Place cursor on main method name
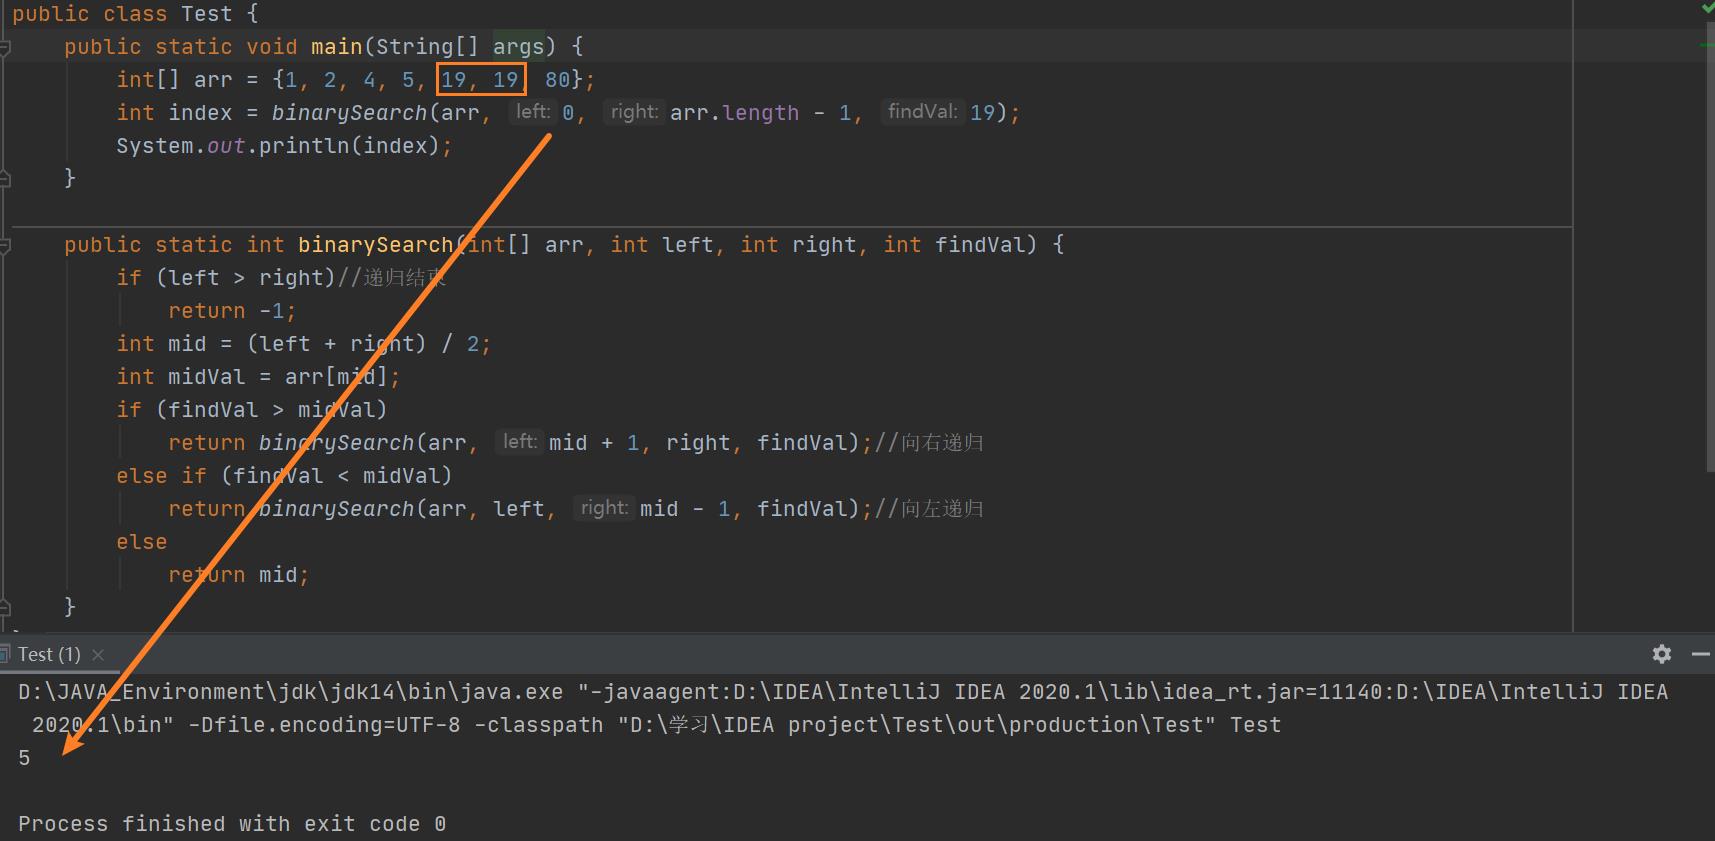The width and height of the screenshot is (1715, 841). coord(336,47)
